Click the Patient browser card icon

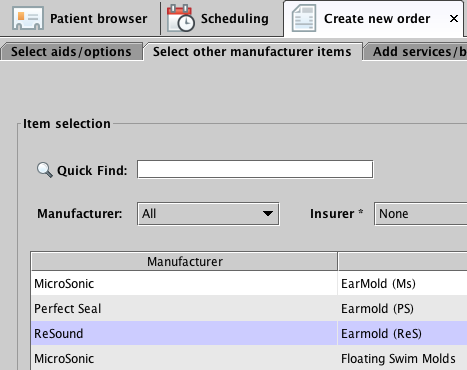28,18
